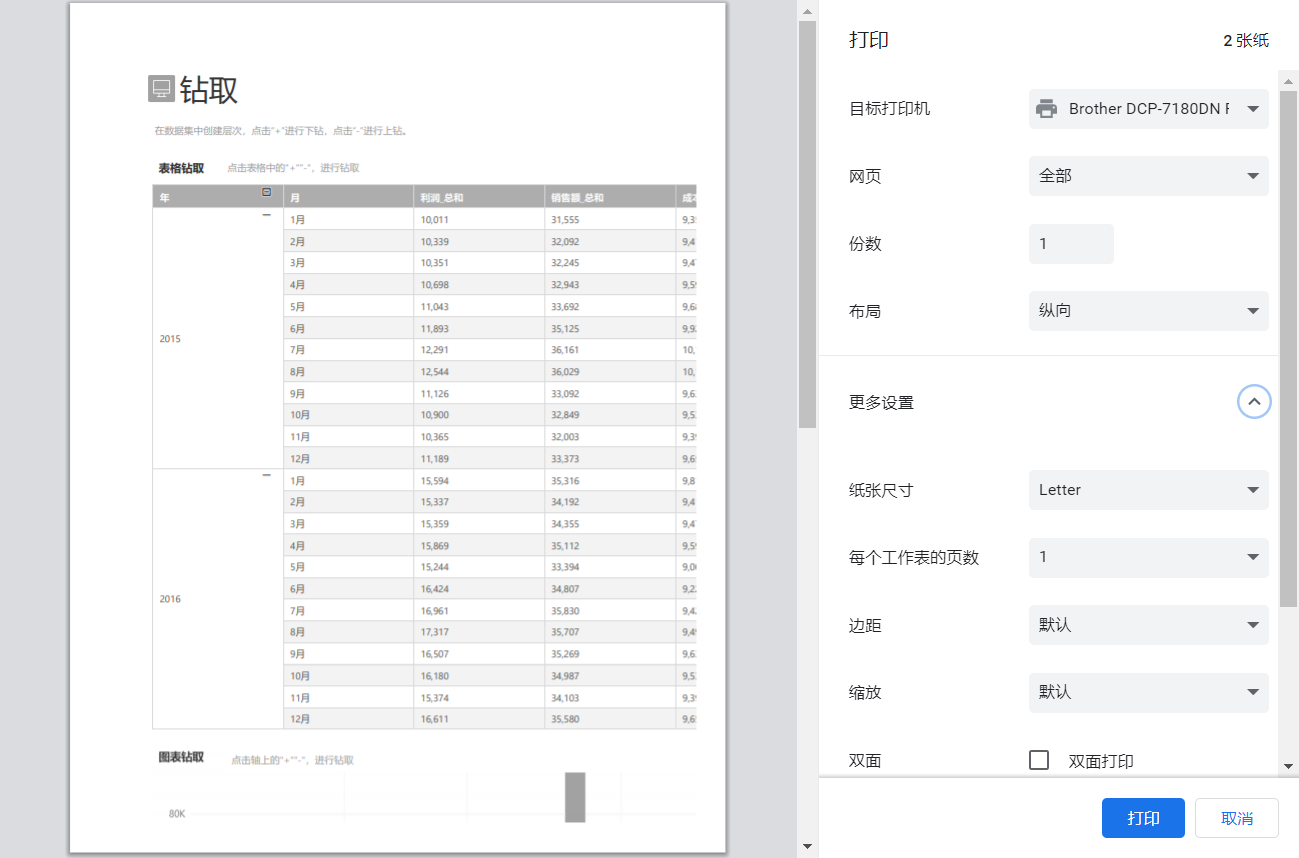Collapse 更多设置 using the circular chevron
The width and height of the screenshot is (1299, 858).
(1254, 401)
